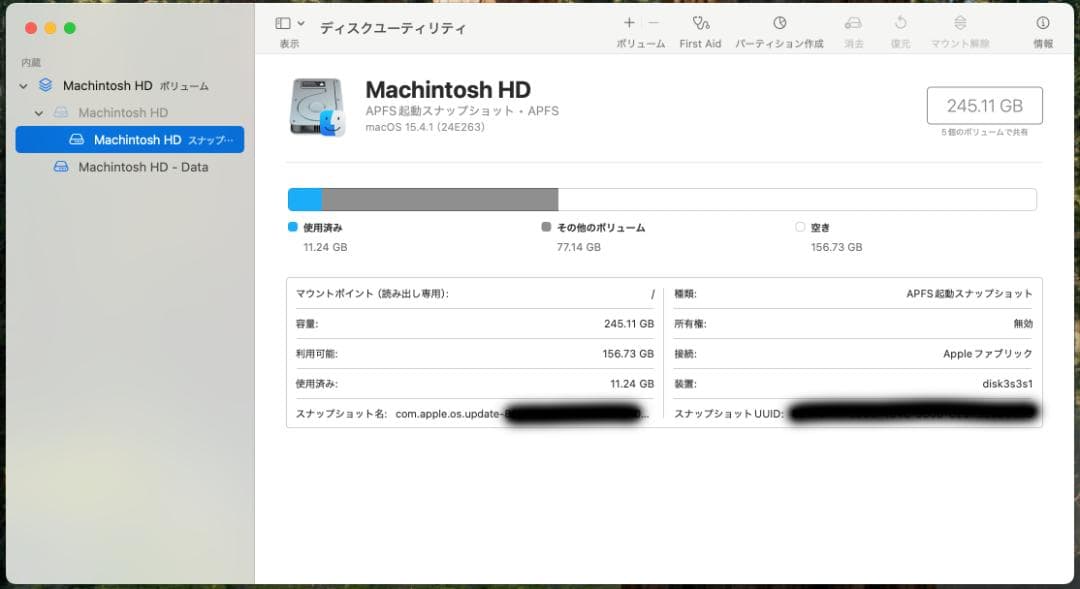The height and width of the screenshot is (589, 1080).
Task: Click the 表示 sidebar view icon
Action: point(283,21)
